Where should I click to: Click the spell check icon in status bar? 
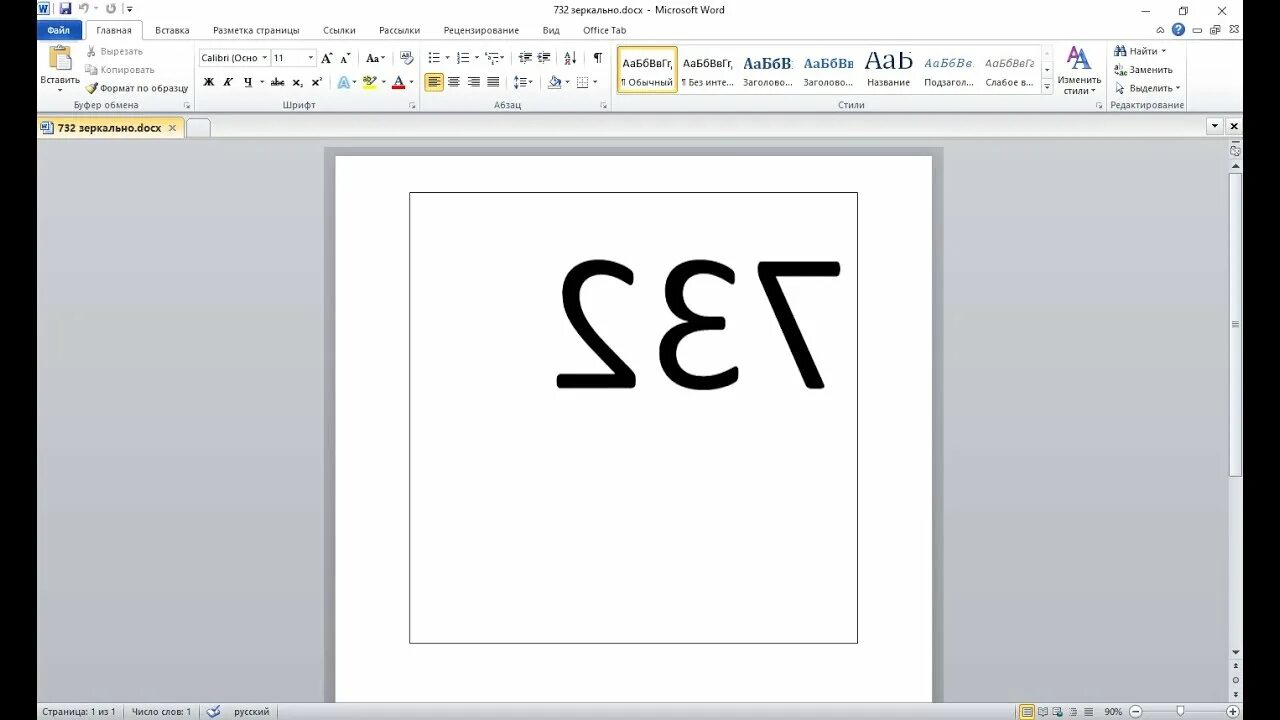[x=213, y=712]
